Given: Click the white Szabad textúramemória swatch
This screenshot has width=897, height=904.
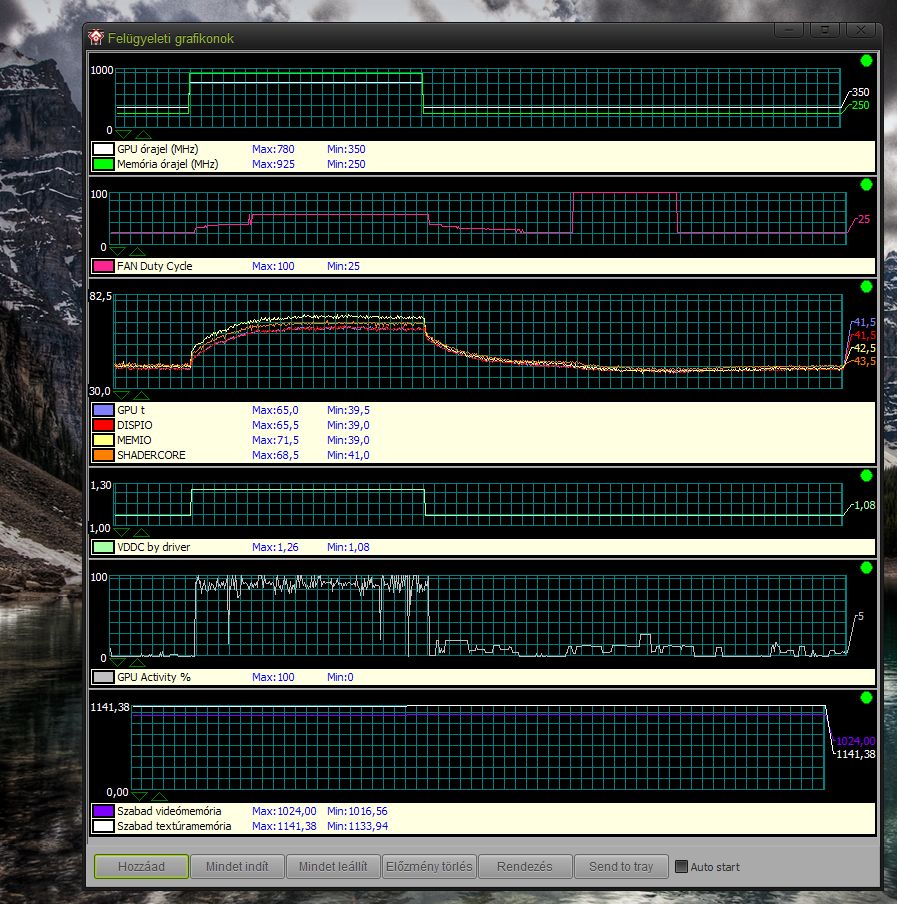Looking at the screenshot, I should coord(103,826).
